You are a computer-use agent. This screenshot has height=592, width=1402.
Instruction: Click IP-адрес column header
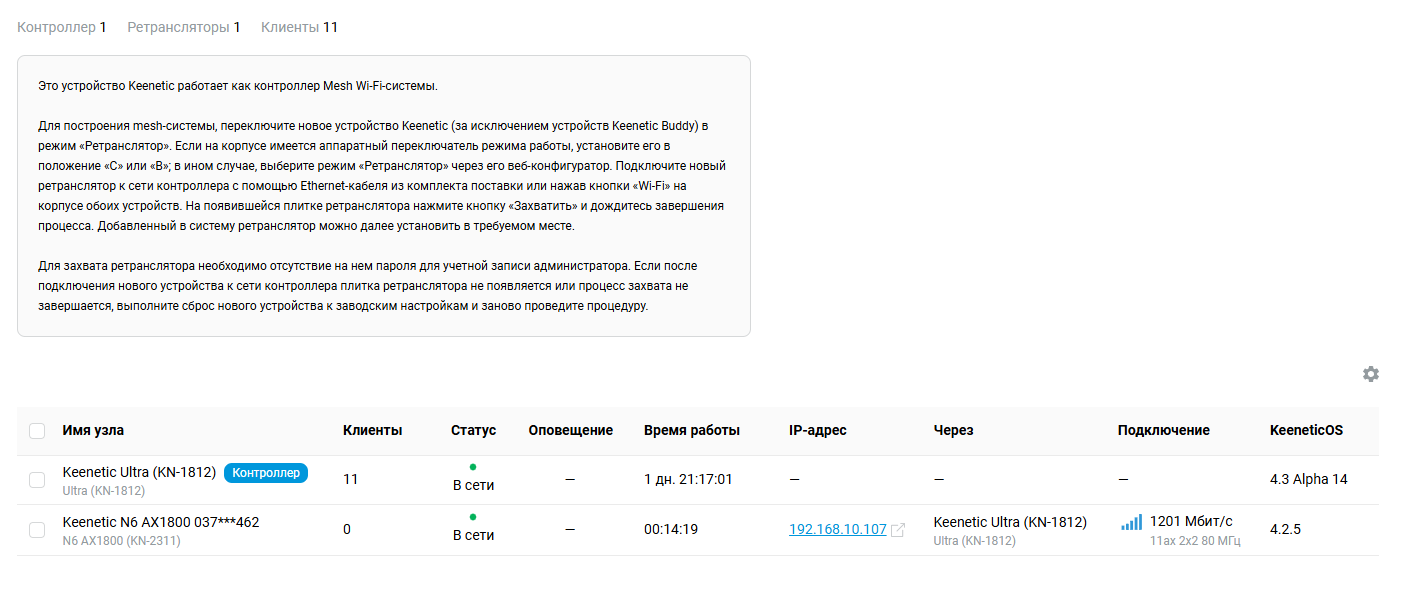[817, 430]
